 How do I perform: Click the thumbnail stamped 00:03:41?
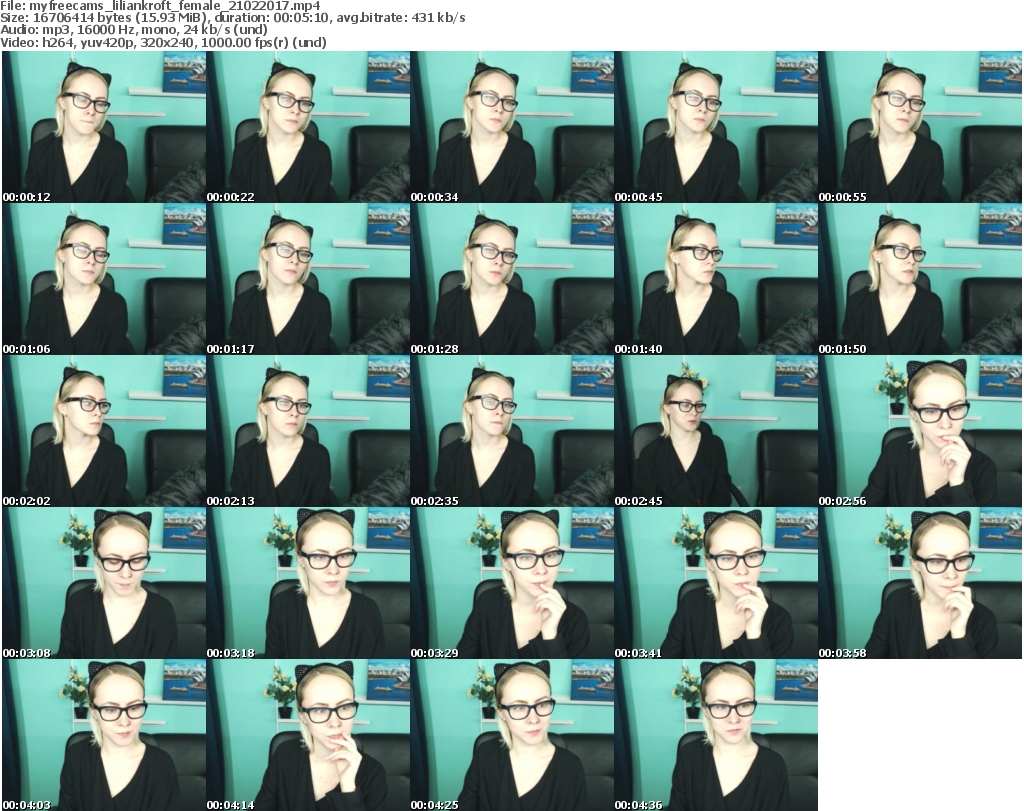(716, 583)
